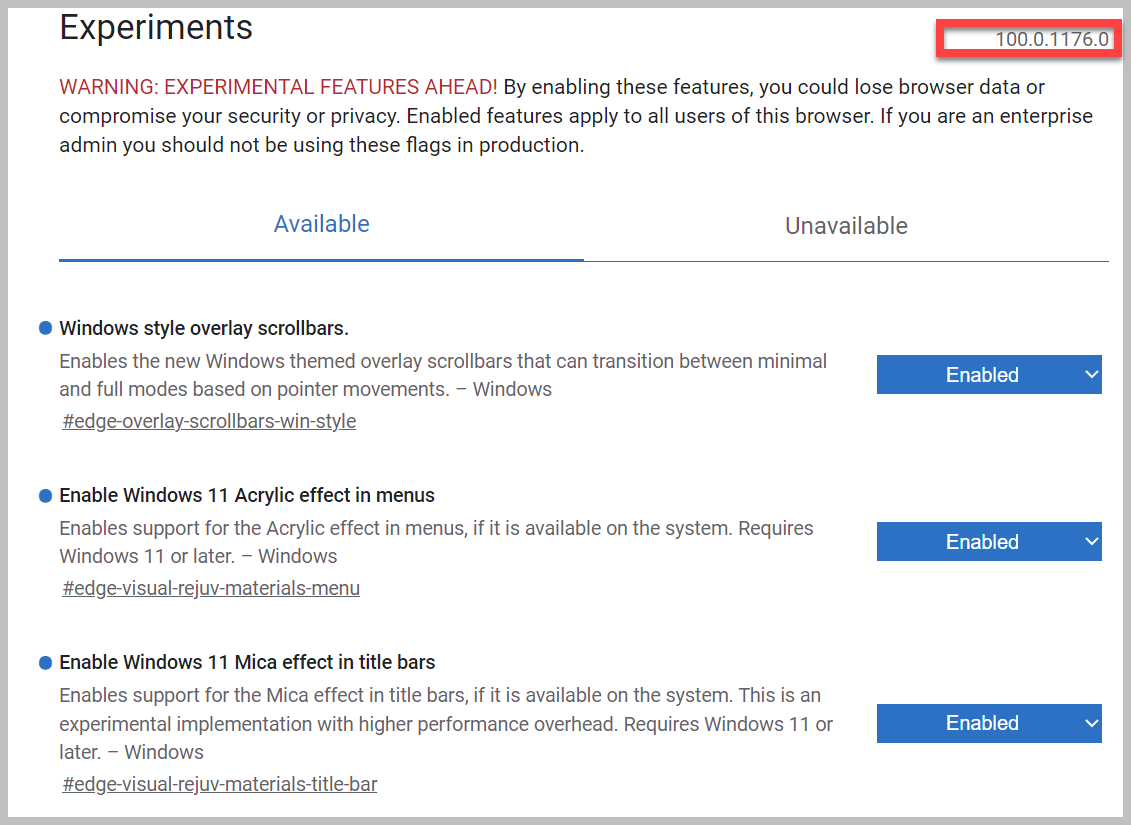Click blue dot beside Mica effect flag
The image size is (1131, 825).
(45, 662)
